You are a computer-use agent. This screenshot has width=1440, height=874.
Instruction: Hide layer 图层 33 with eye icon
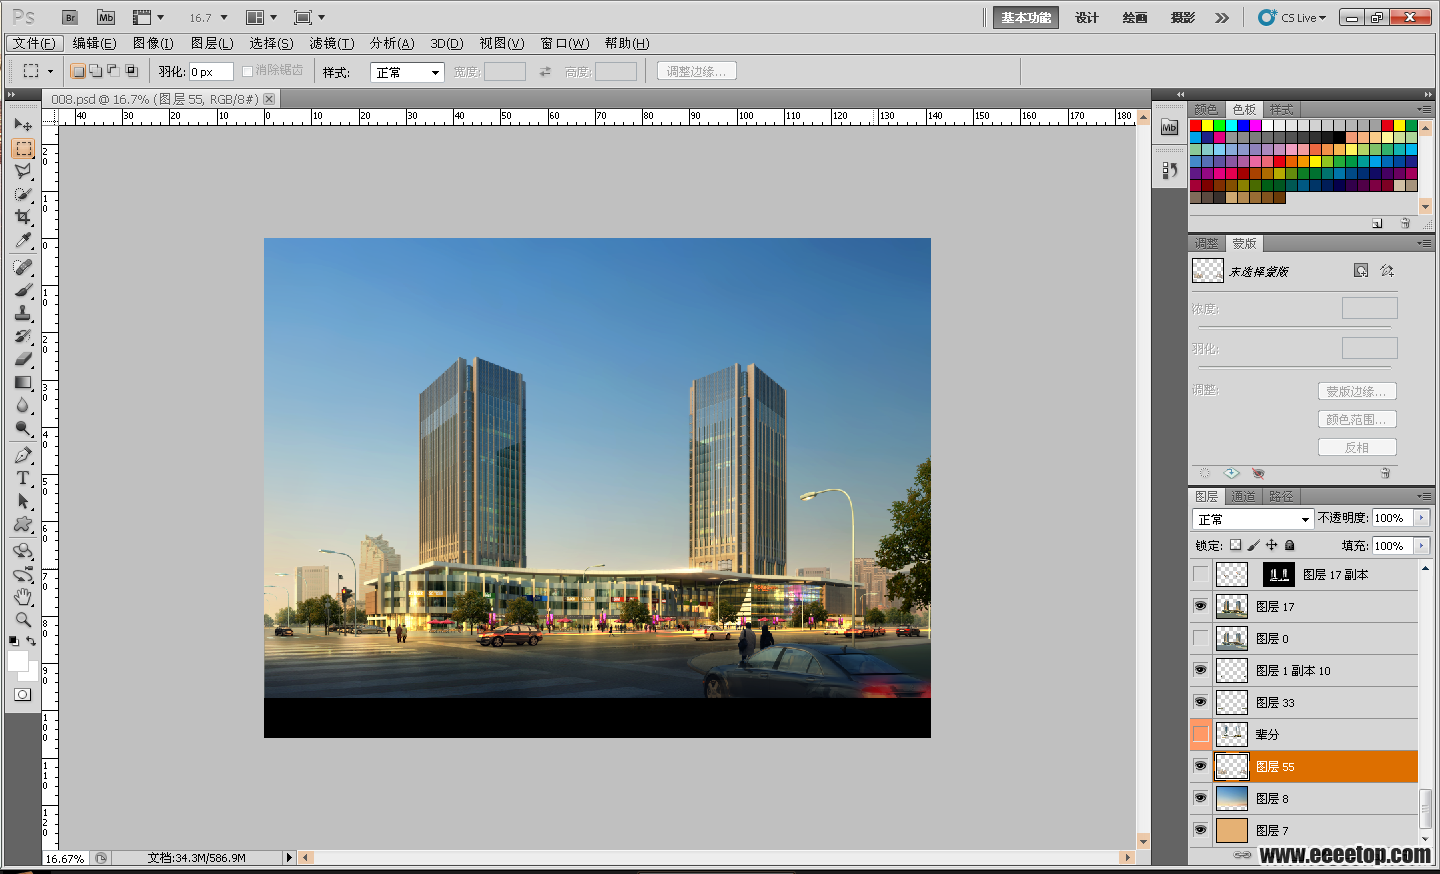click(1200, 702)
